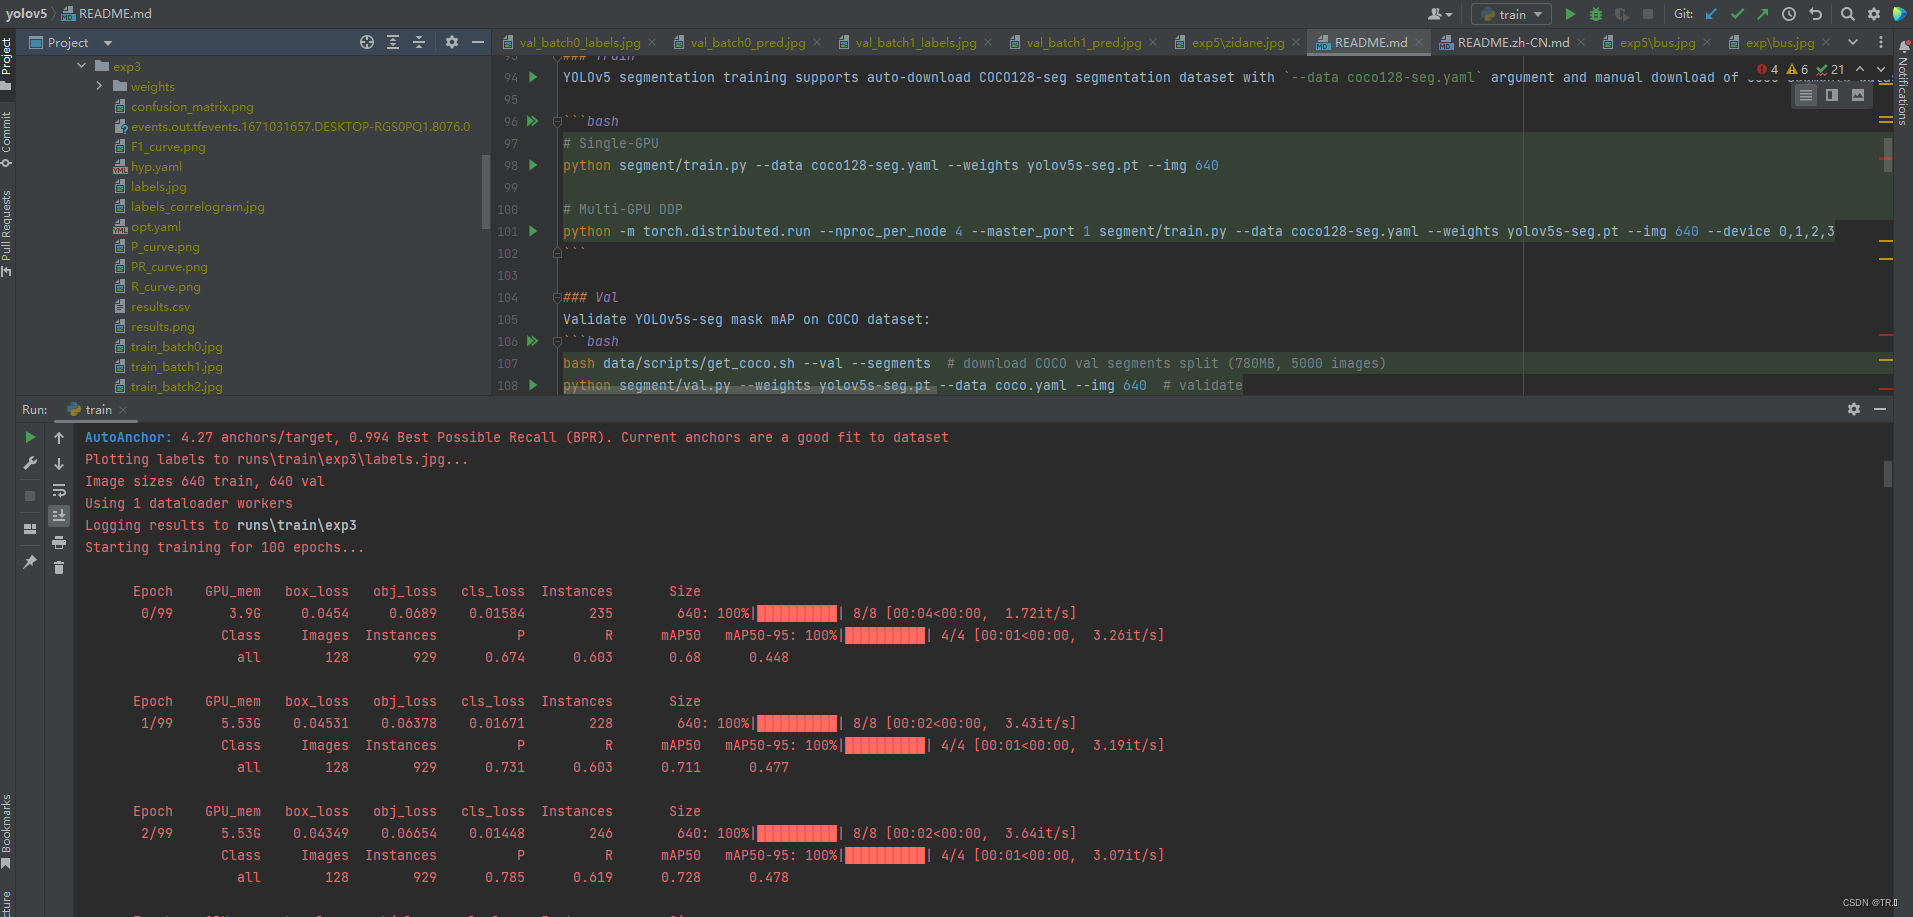Open the train run configuration dropdown

click(1512, 14)
